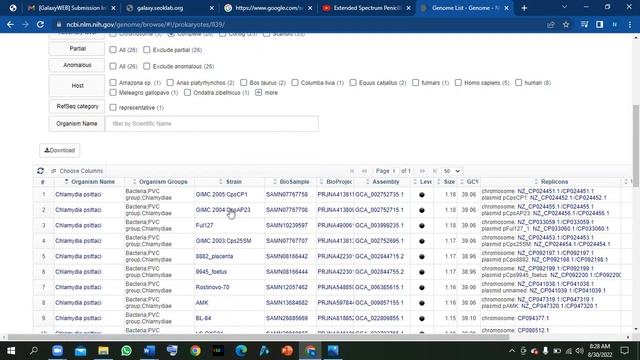Sort table by BioSample column
The height and width of the screenshot is (360, 640).
(294, 182)
